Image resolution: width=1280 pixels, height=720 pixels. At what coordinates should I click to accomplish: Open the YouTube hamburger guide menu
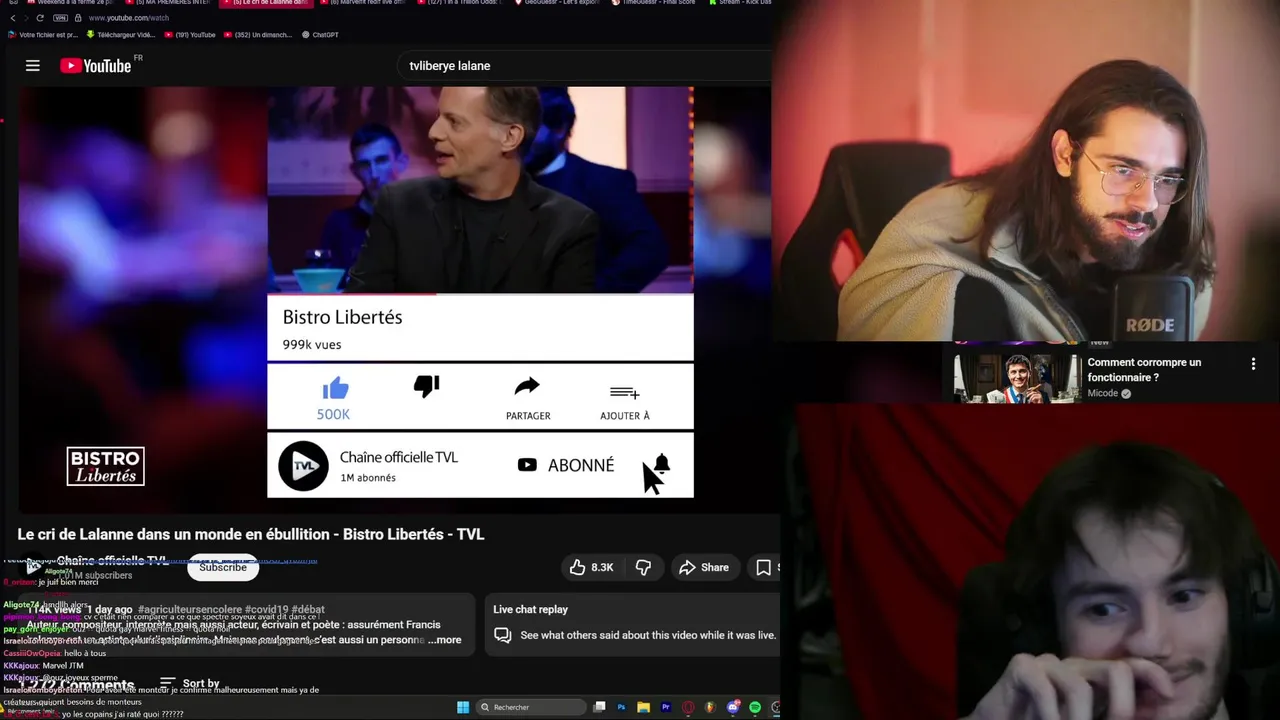tap(33, 66)
